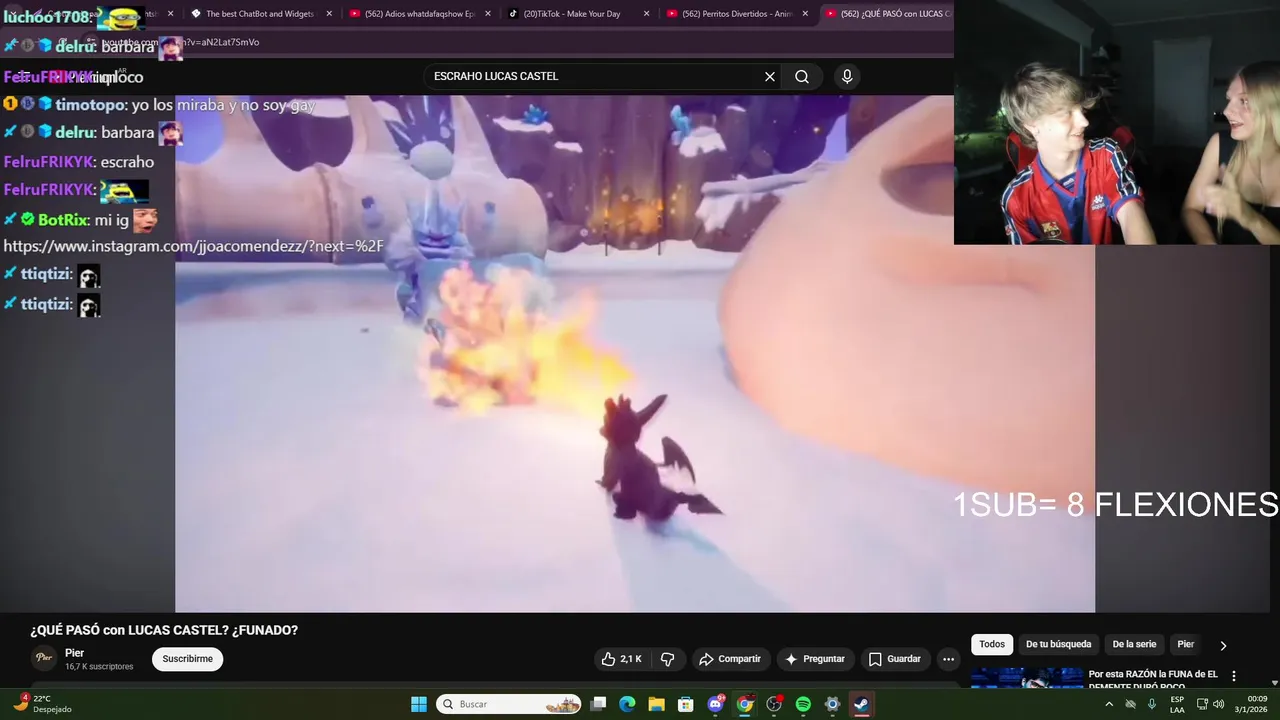
Task: Open volume control in system tray
Action: coord(1218,704)
